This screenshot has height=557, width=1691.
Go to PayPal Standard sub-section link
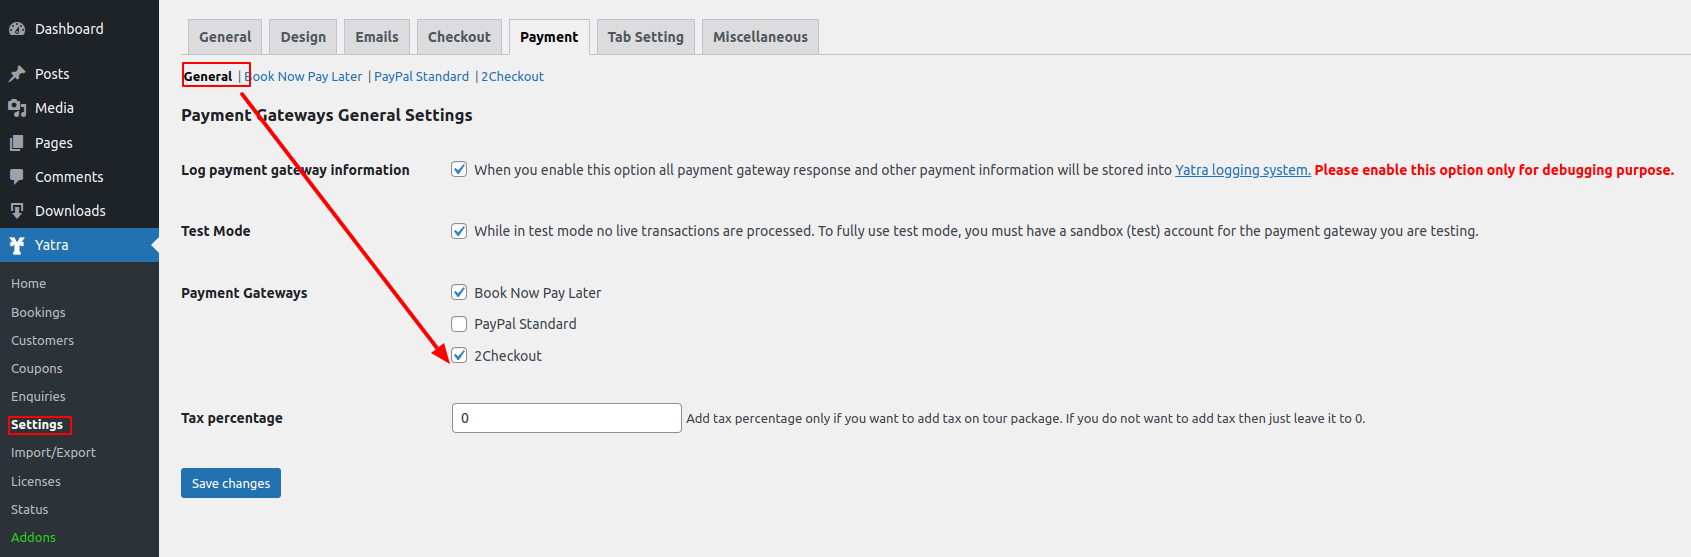(421, 76)
